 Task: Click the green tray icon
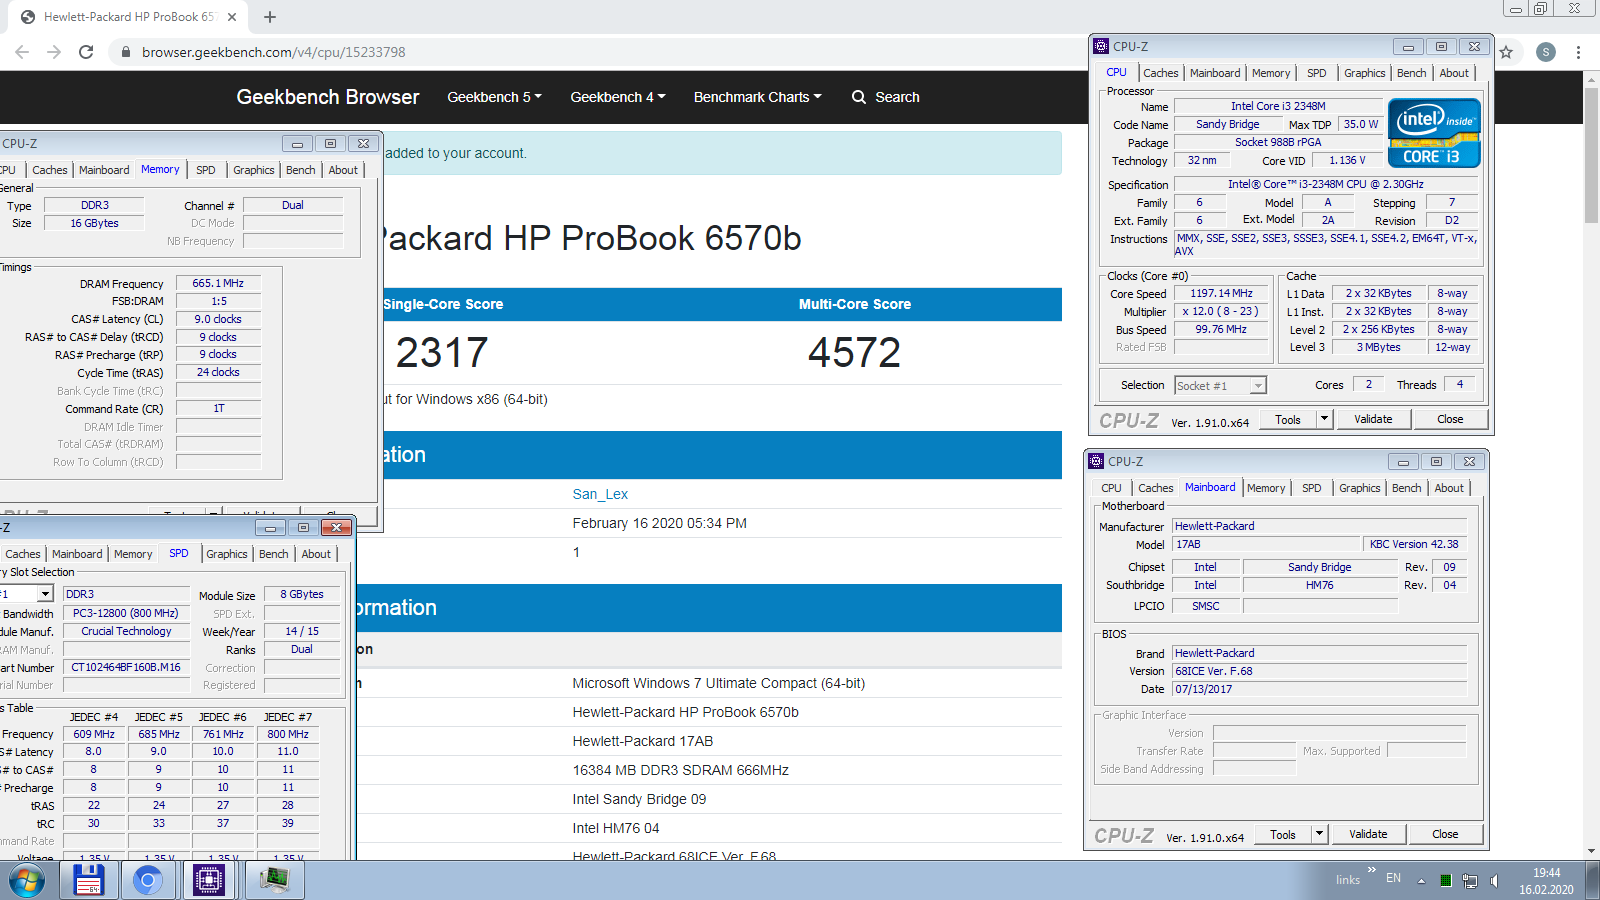coord(1446,881)
